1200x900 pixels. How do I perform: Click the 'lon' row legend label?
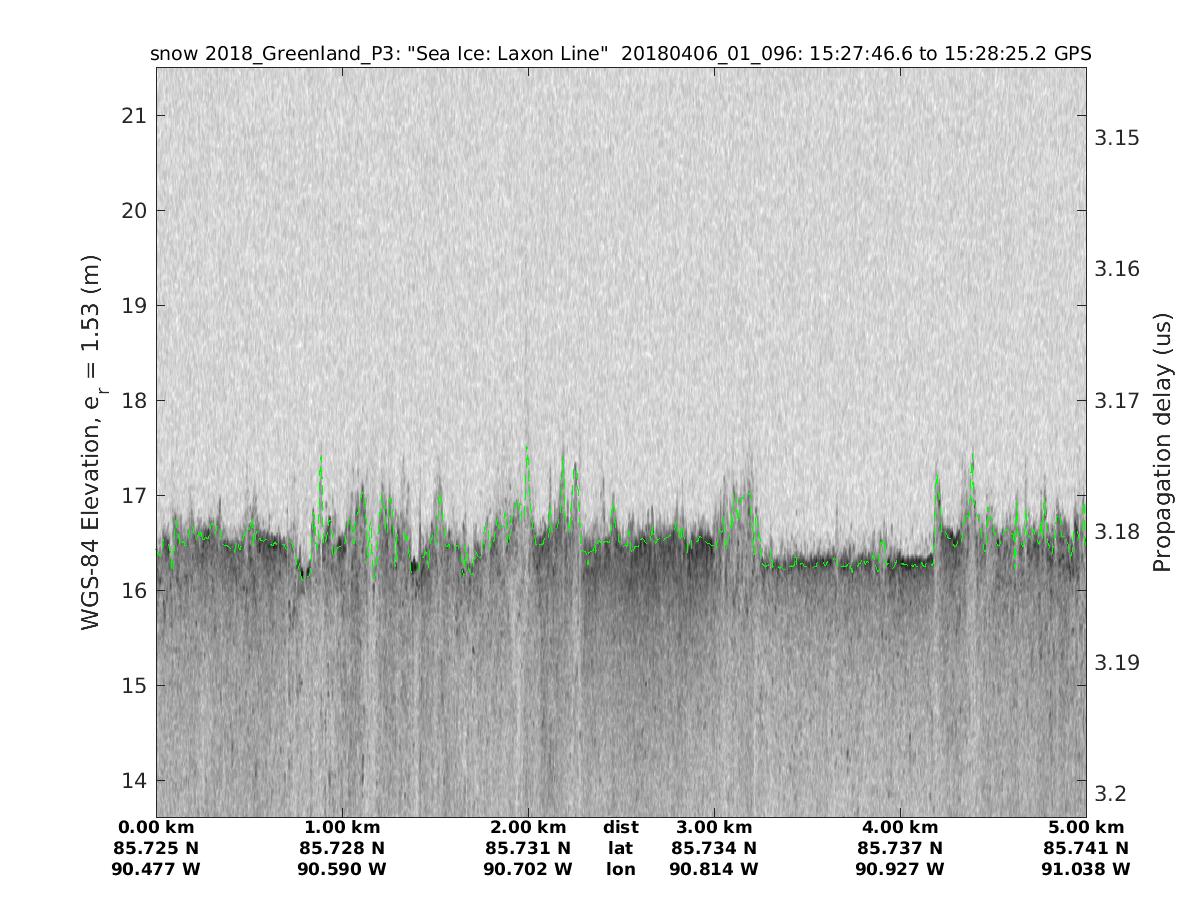point(620,870)
